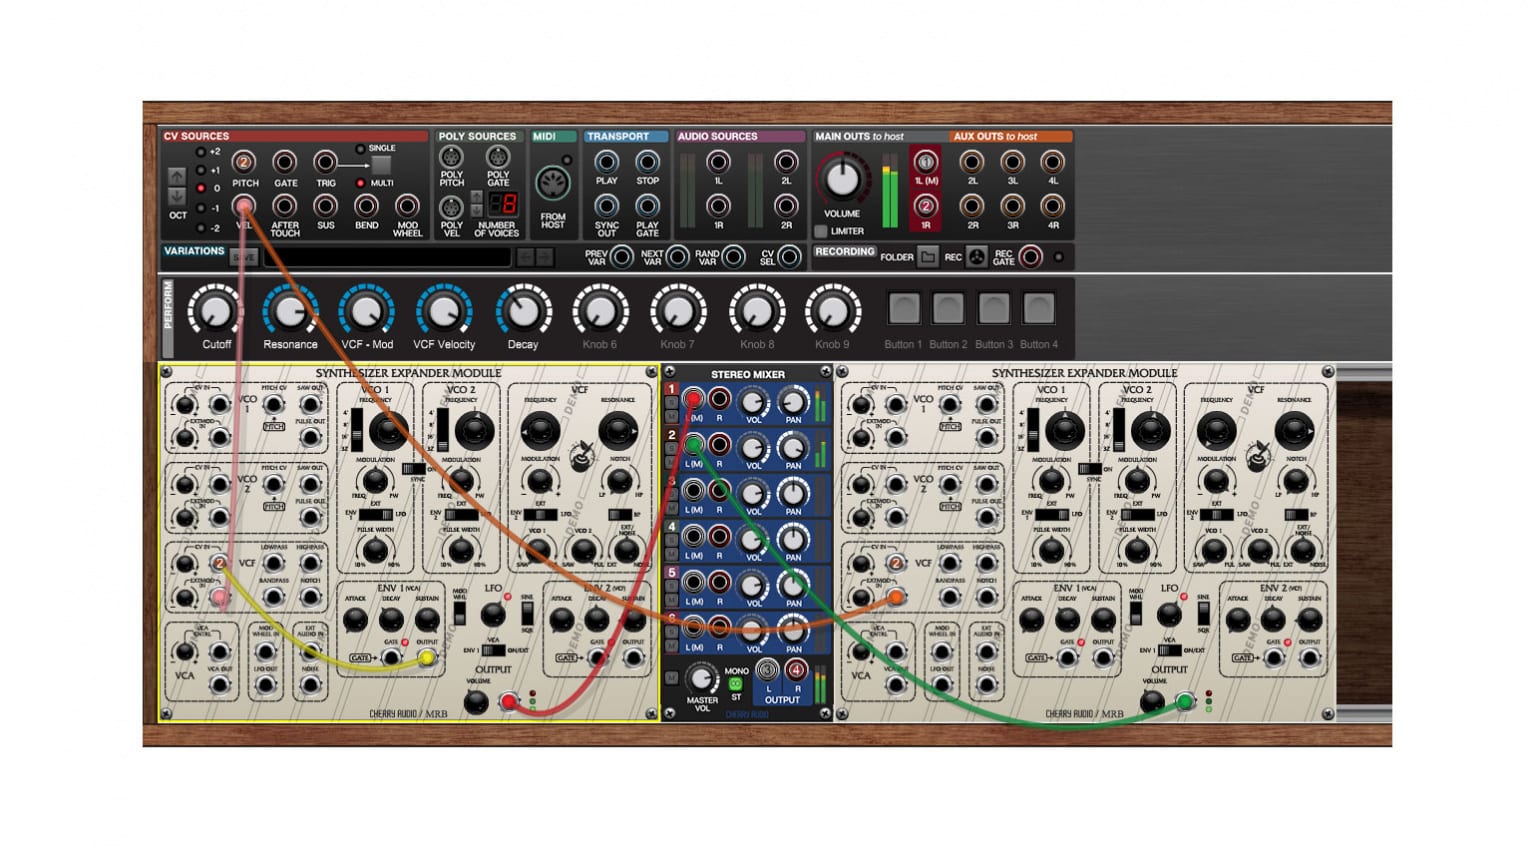Enable the Limiter under Main Outs
The width and height of the screenshot is (1536, 848).
pyautogui.click(x=822, y=231)
